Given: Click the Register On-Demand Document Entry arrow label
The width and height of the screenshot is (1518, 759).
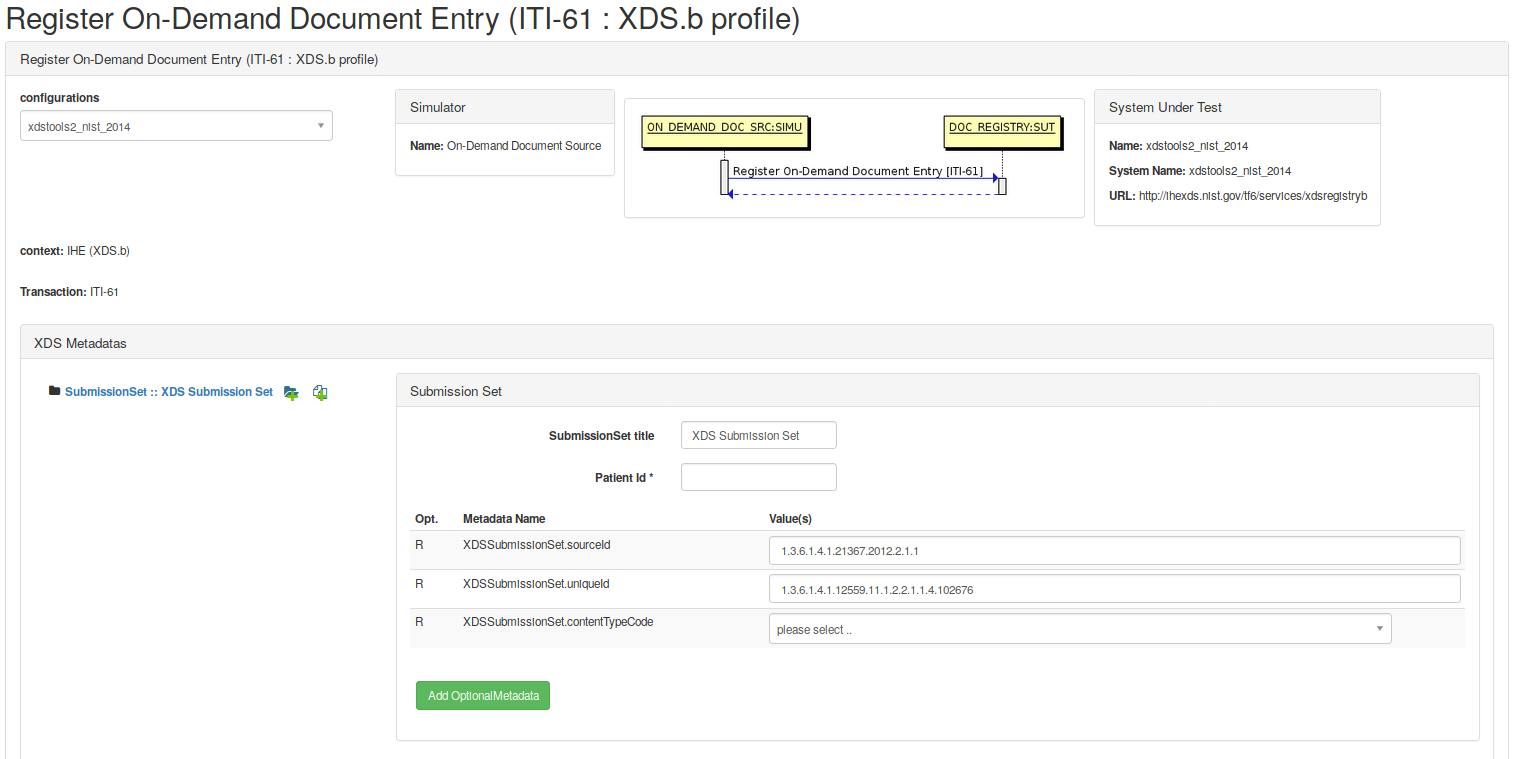Looking at the screenshot, I should [x=857, y=171].
